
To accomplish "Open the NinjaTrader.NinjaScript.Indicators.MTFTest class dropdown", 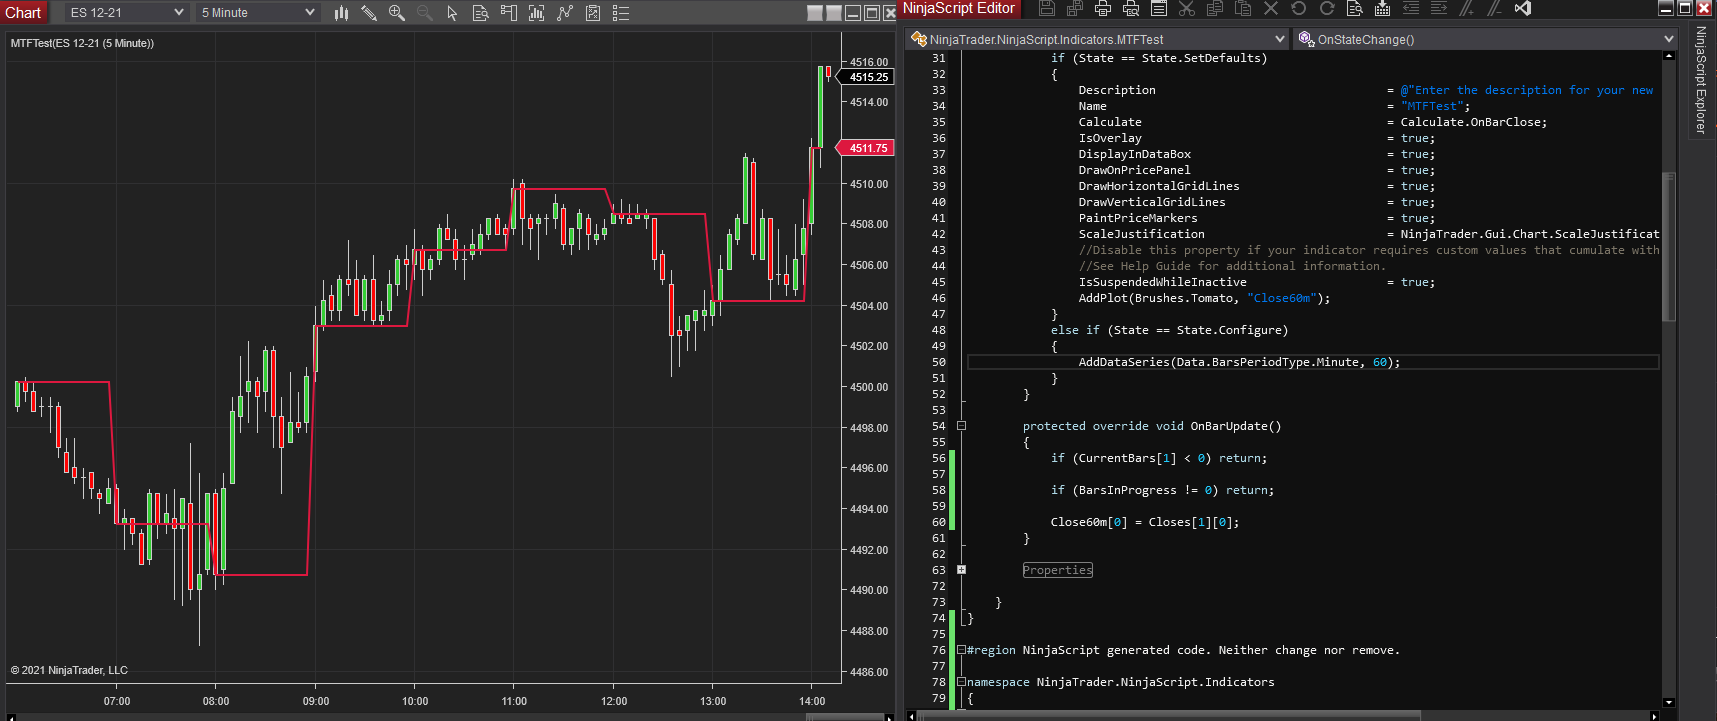I will click(x=1097, y=39).
